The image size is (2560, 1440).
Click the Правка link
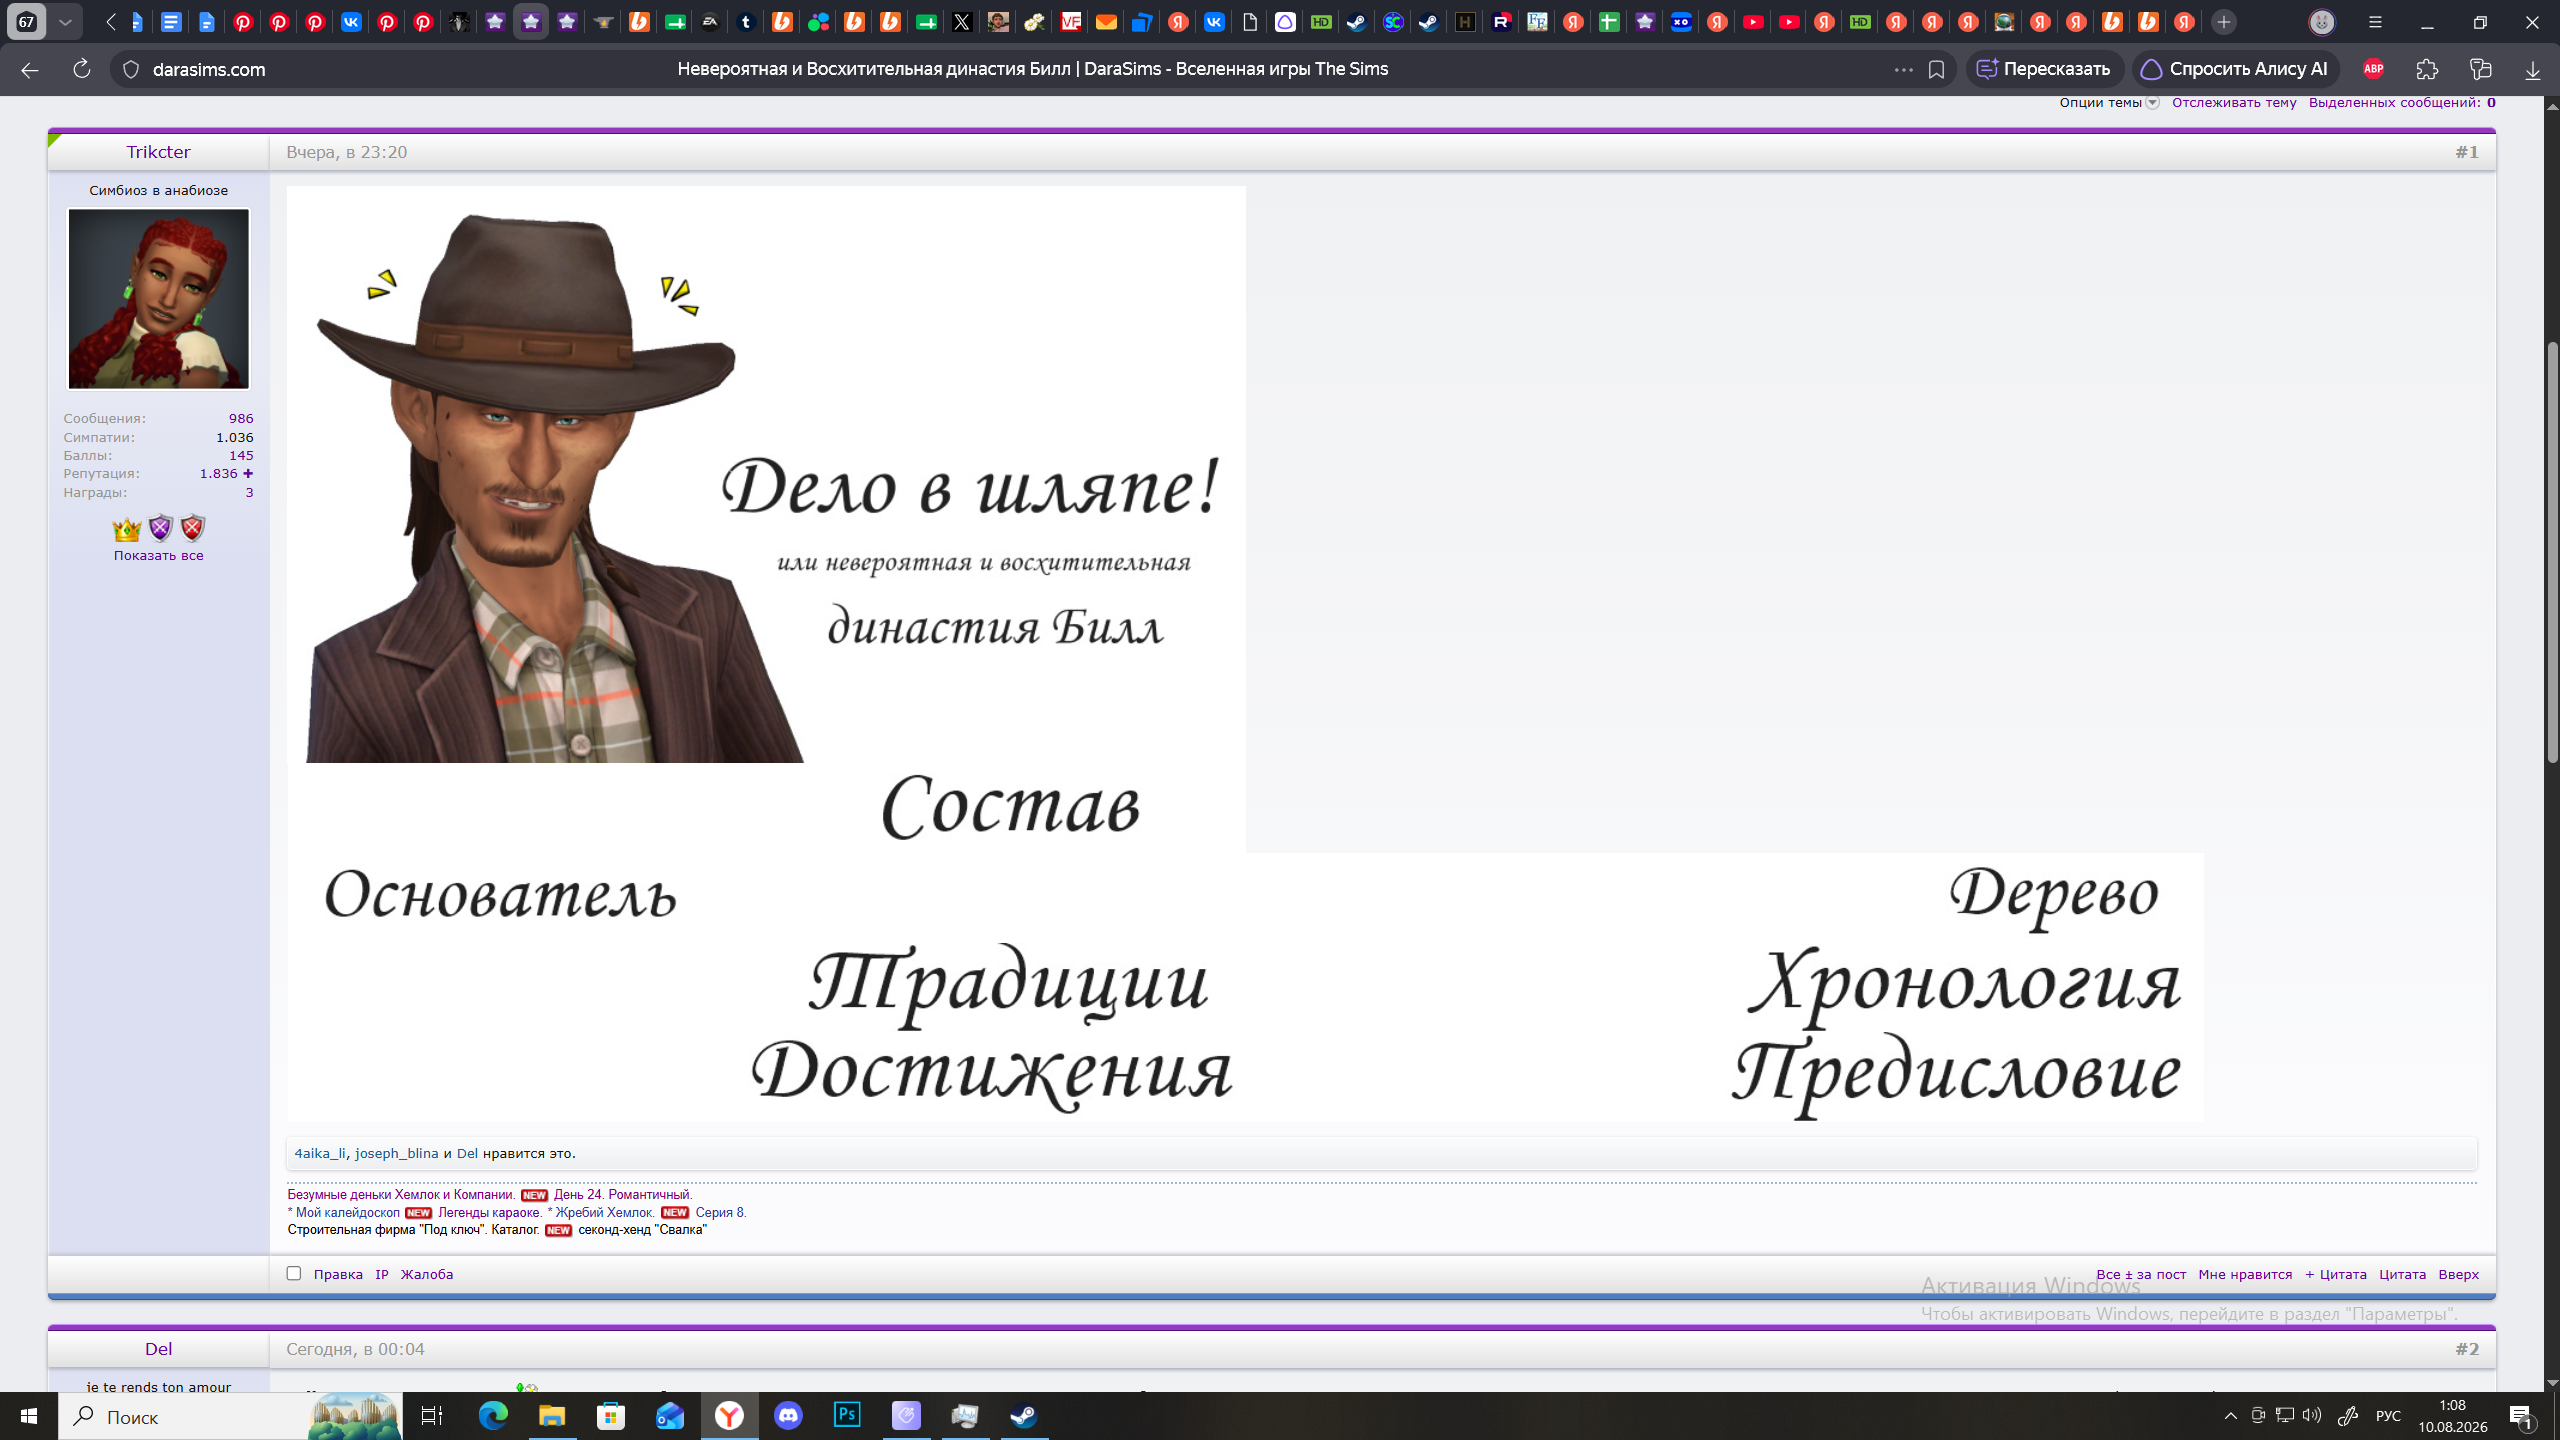pyautogui.click(x=338, y=1274)
